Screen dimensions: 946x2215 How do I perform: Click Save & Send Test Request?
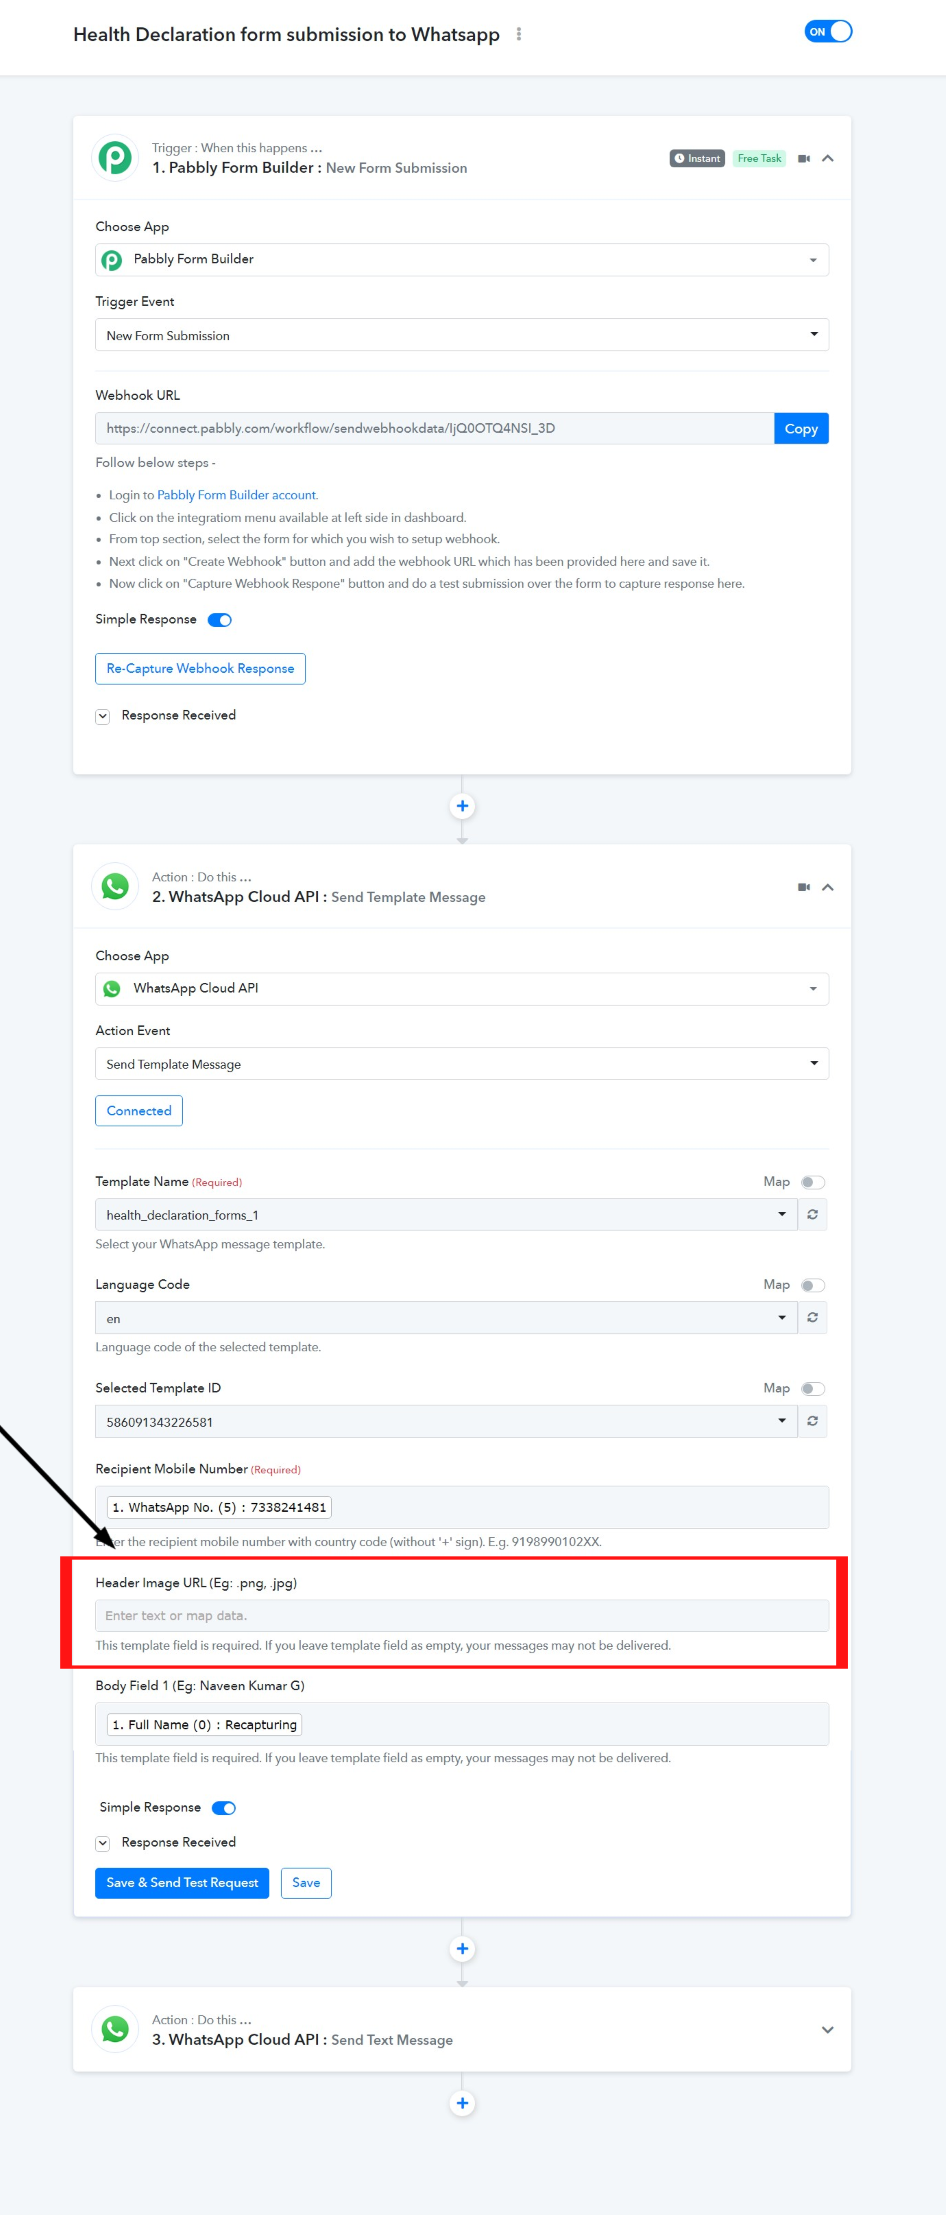point(182,1883)
